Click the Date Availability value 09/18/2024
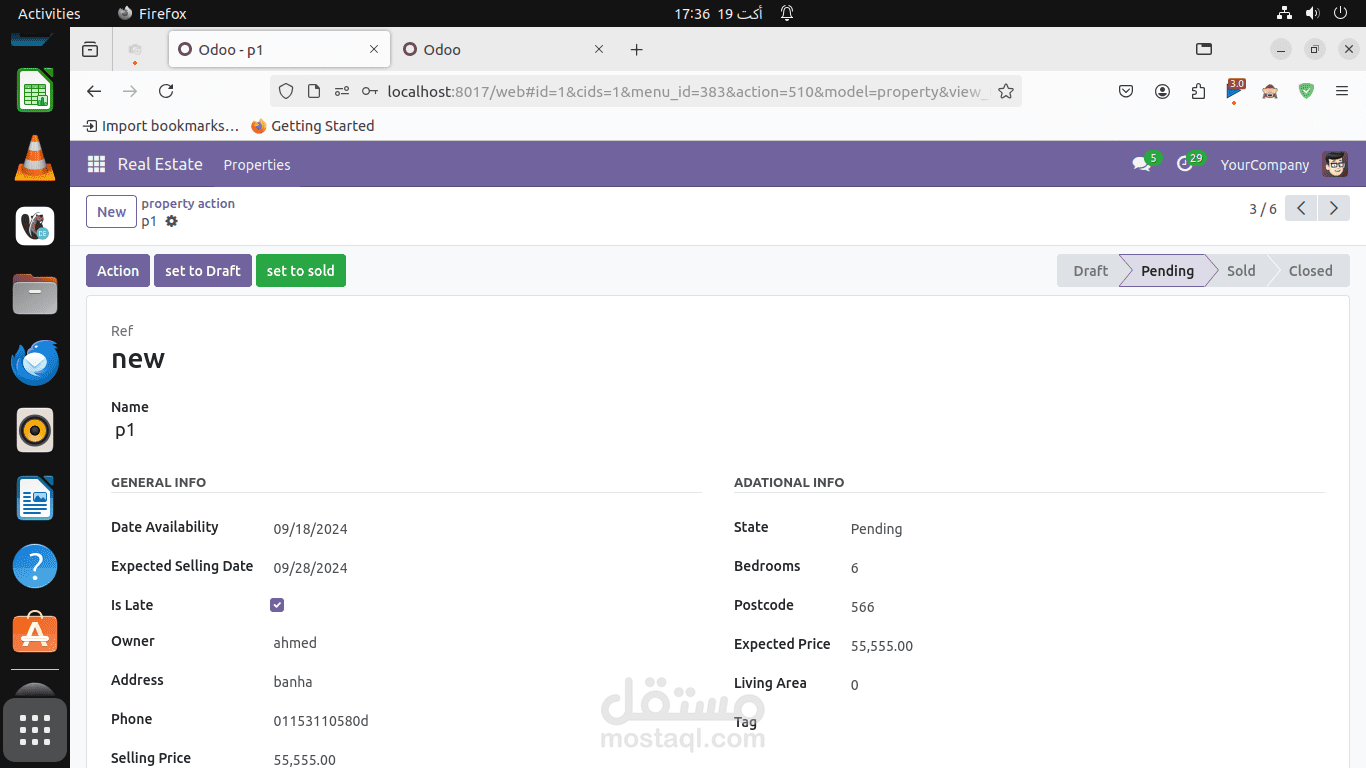 click(x=311, y=529)
